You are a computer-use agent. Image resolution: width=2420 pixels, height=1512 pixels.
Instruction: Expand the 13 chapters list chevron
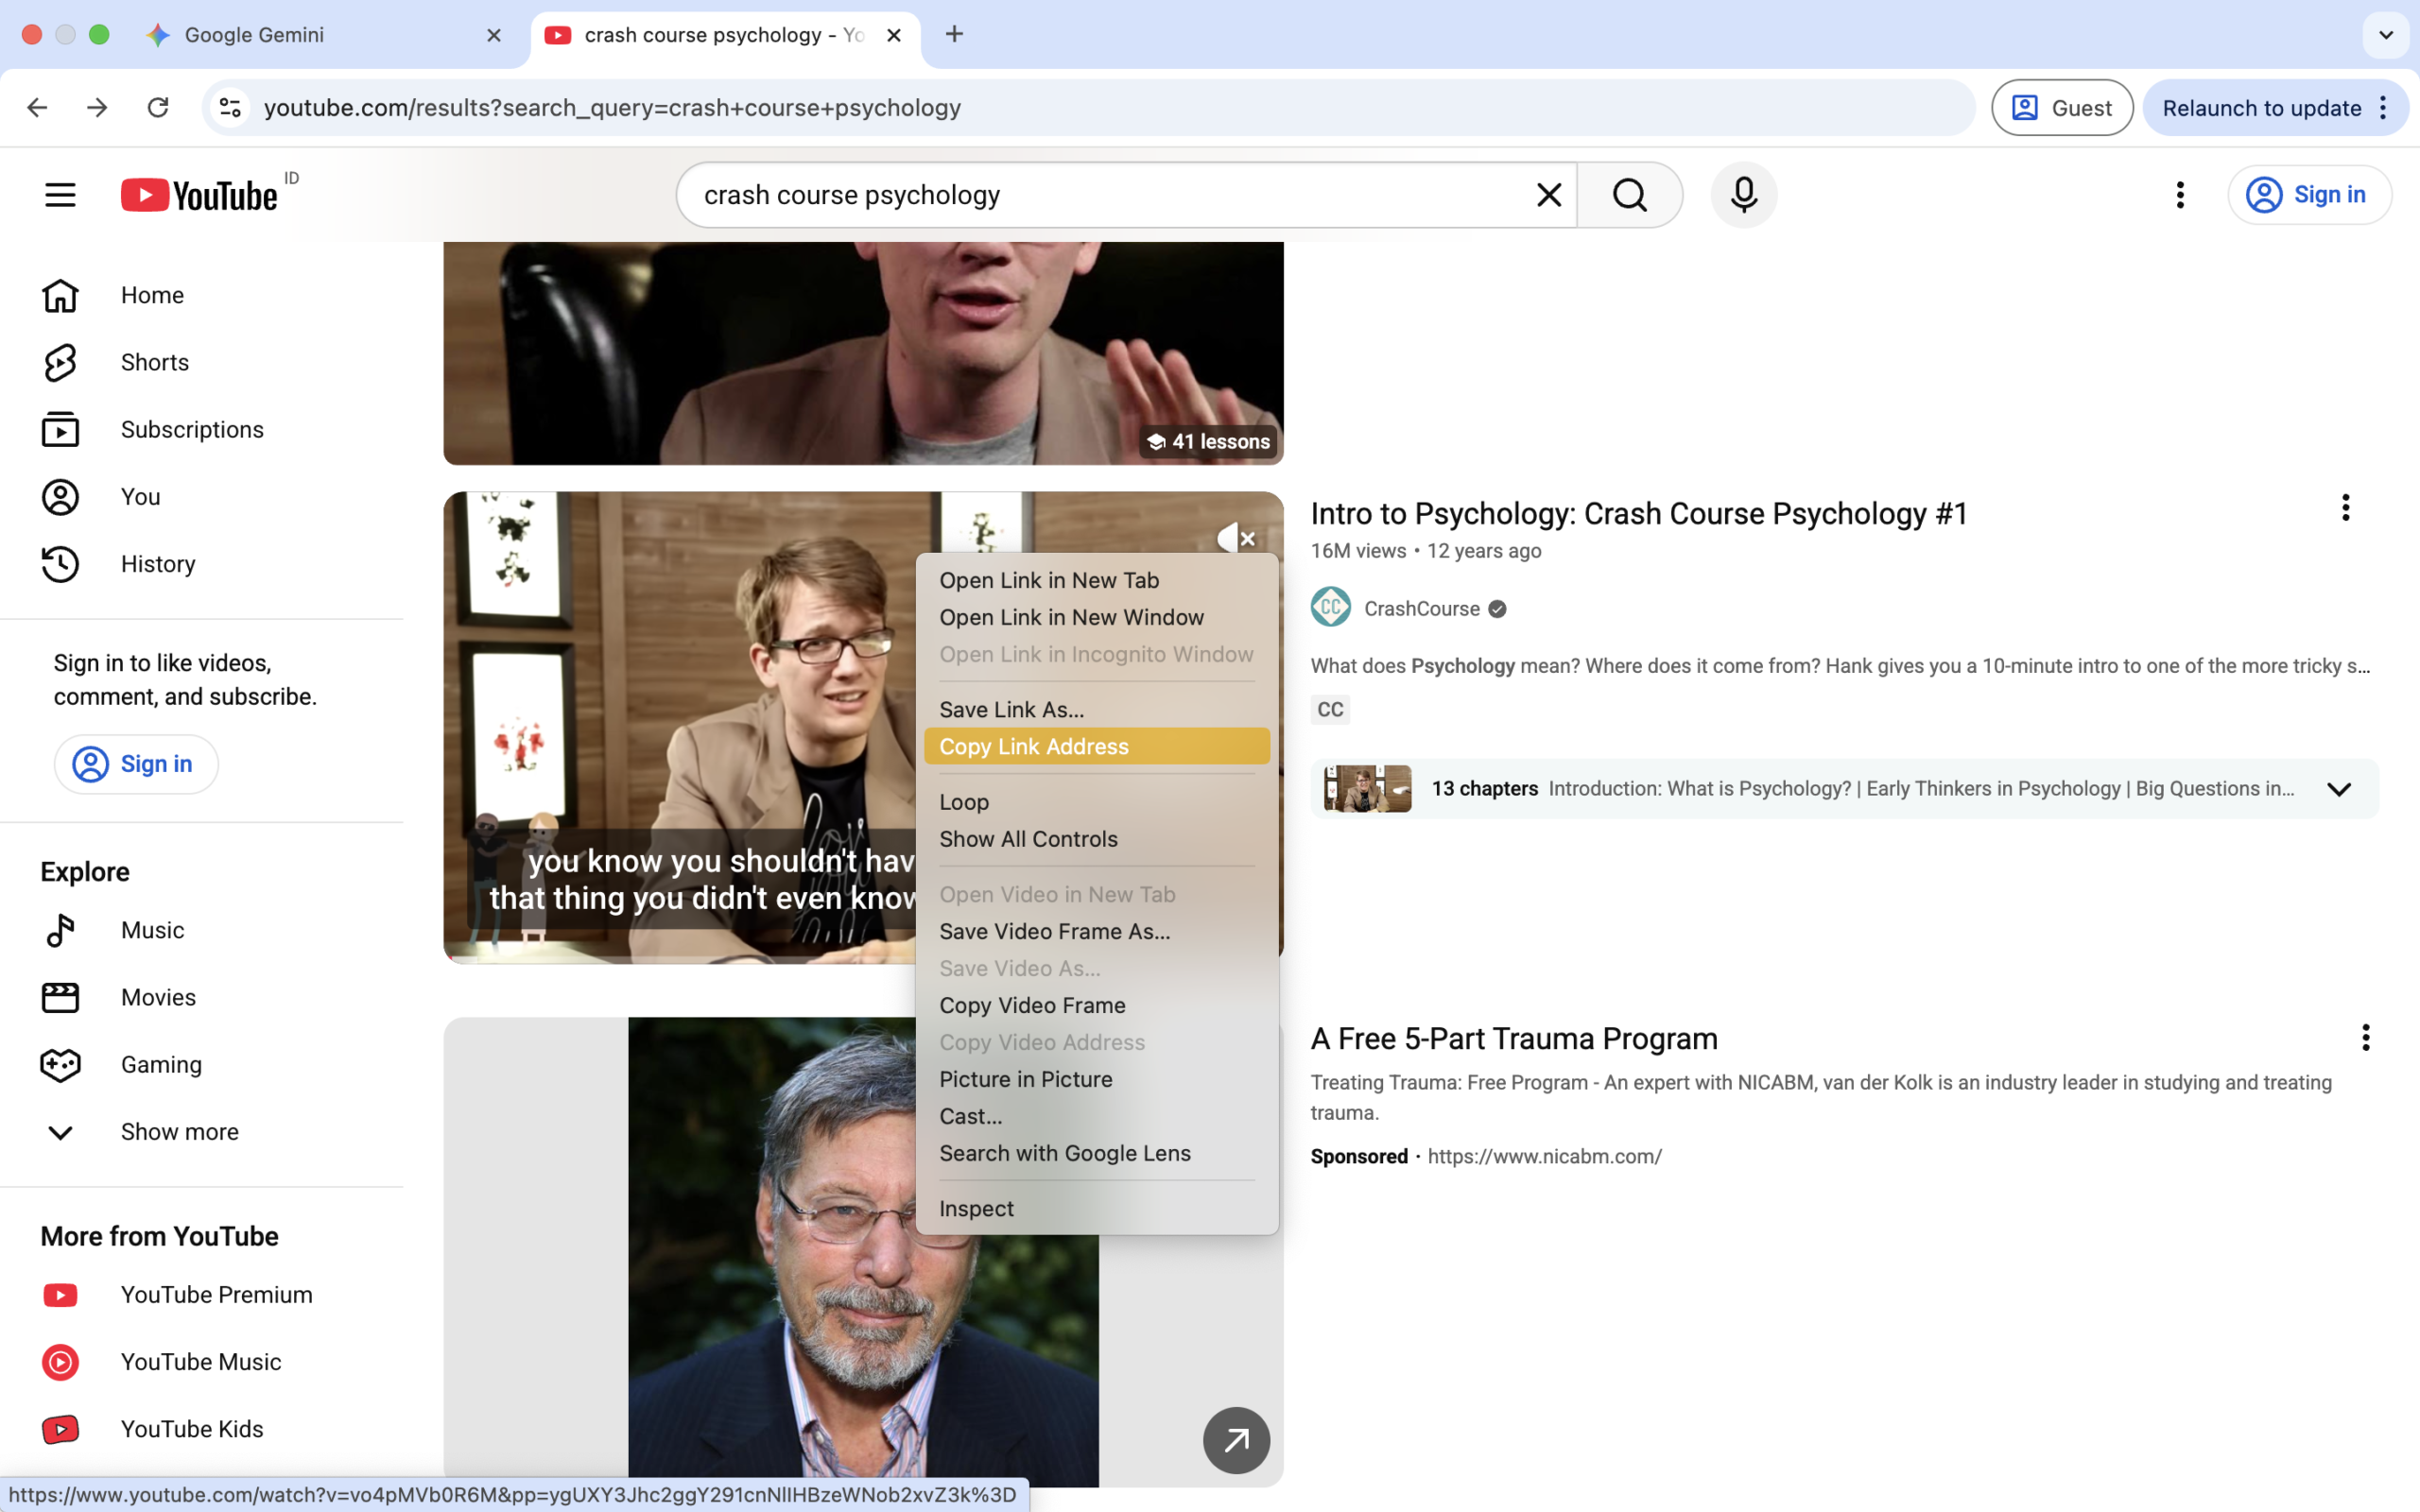(x=2339, y=788)
